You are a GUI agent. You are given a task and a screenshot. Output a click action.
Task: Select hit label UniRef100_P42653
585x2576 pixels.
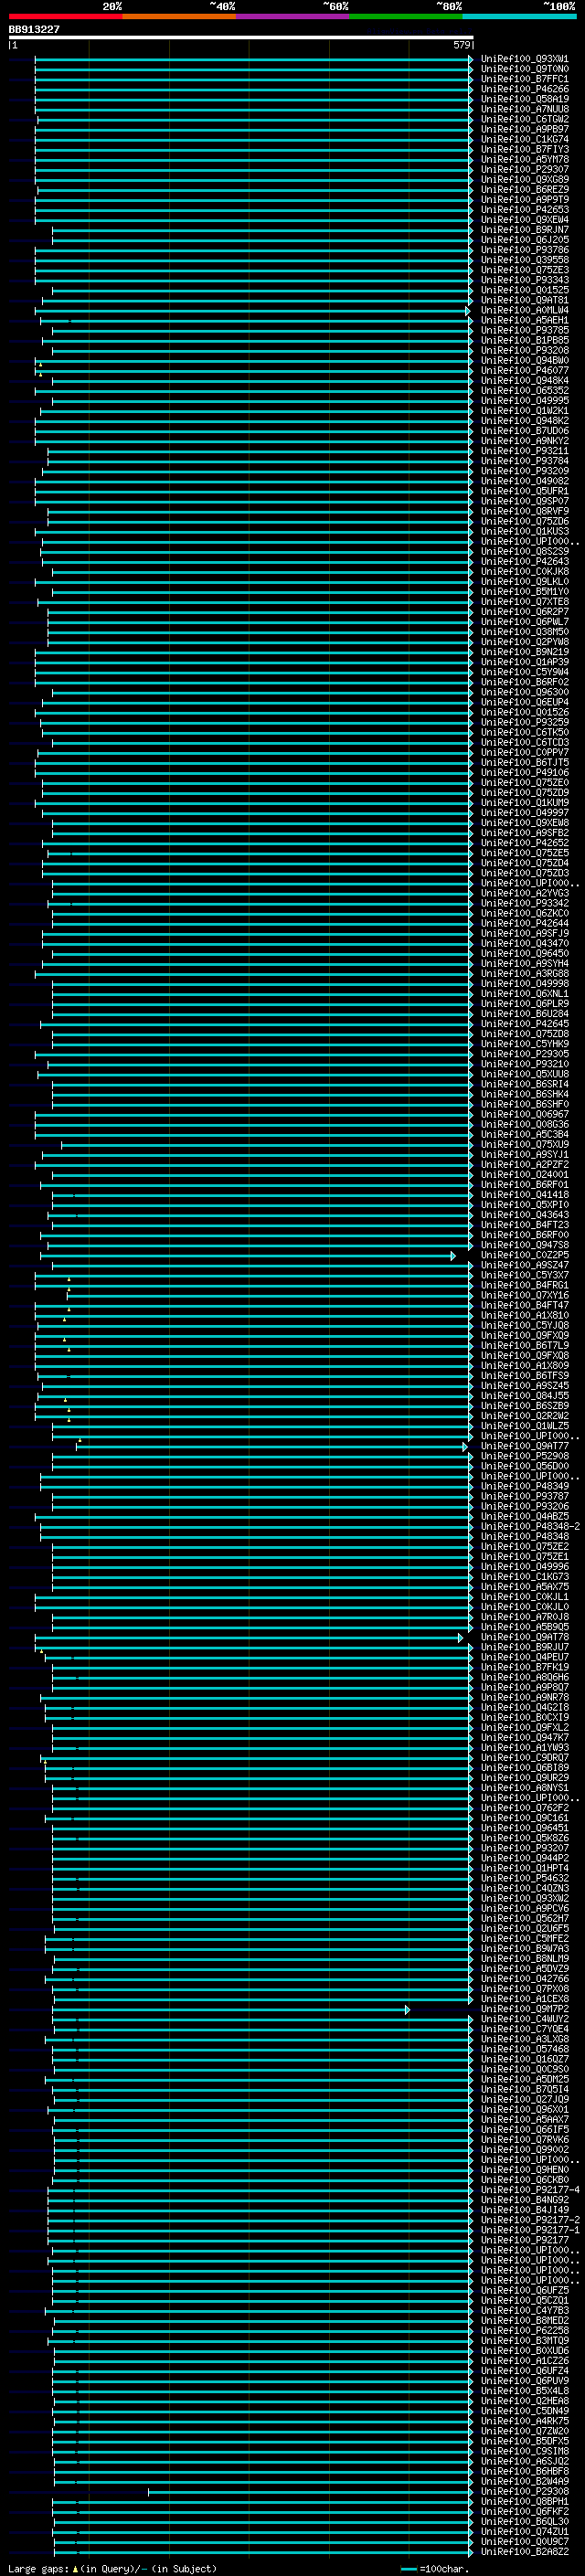pos(525,209)
